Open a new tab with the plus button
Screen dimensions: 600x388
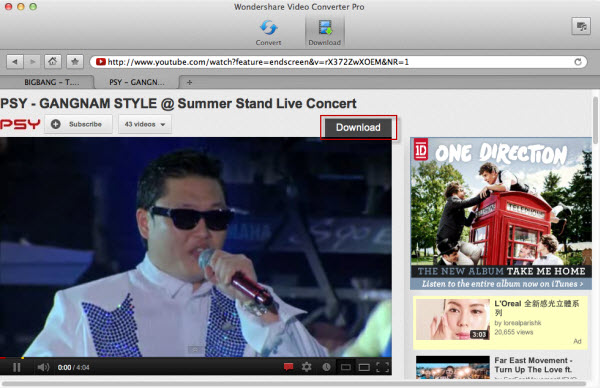click(189, 82)
